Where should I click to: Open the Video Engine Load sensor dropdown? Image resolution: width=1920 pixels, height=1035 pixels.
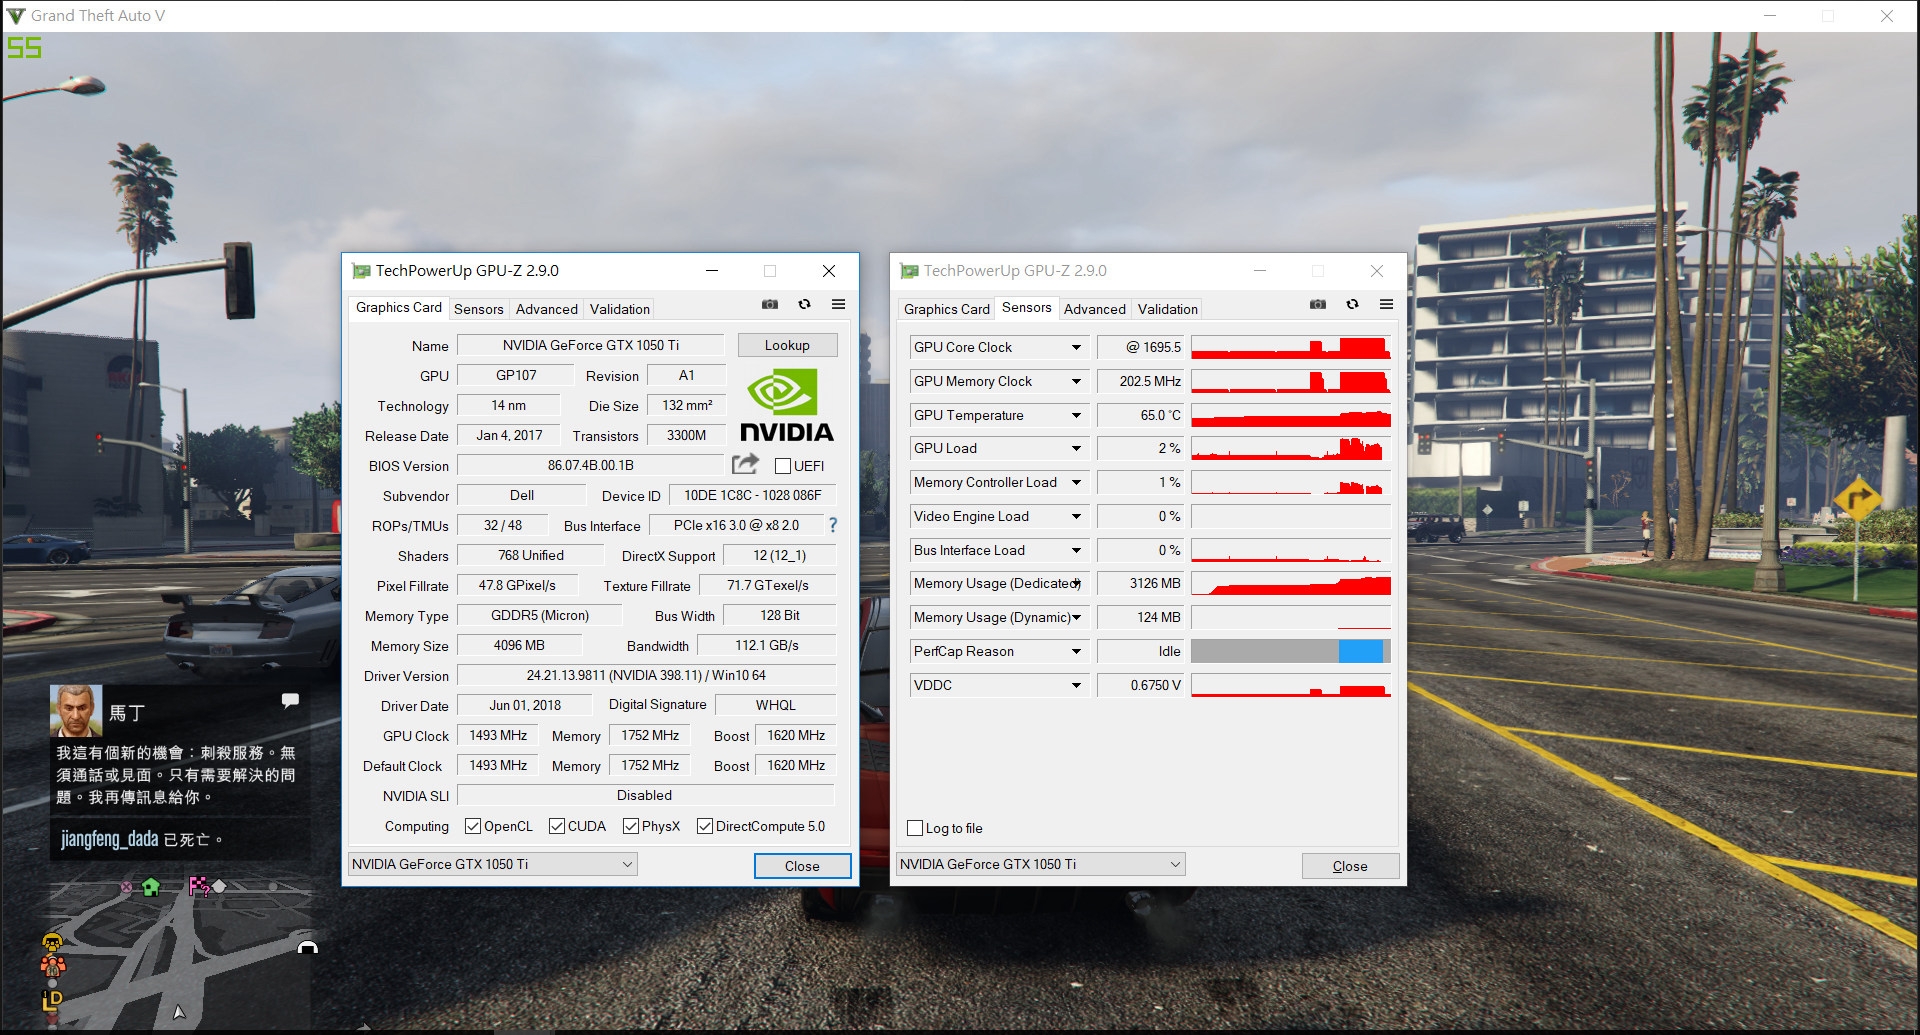click(x=1076, y=517)
